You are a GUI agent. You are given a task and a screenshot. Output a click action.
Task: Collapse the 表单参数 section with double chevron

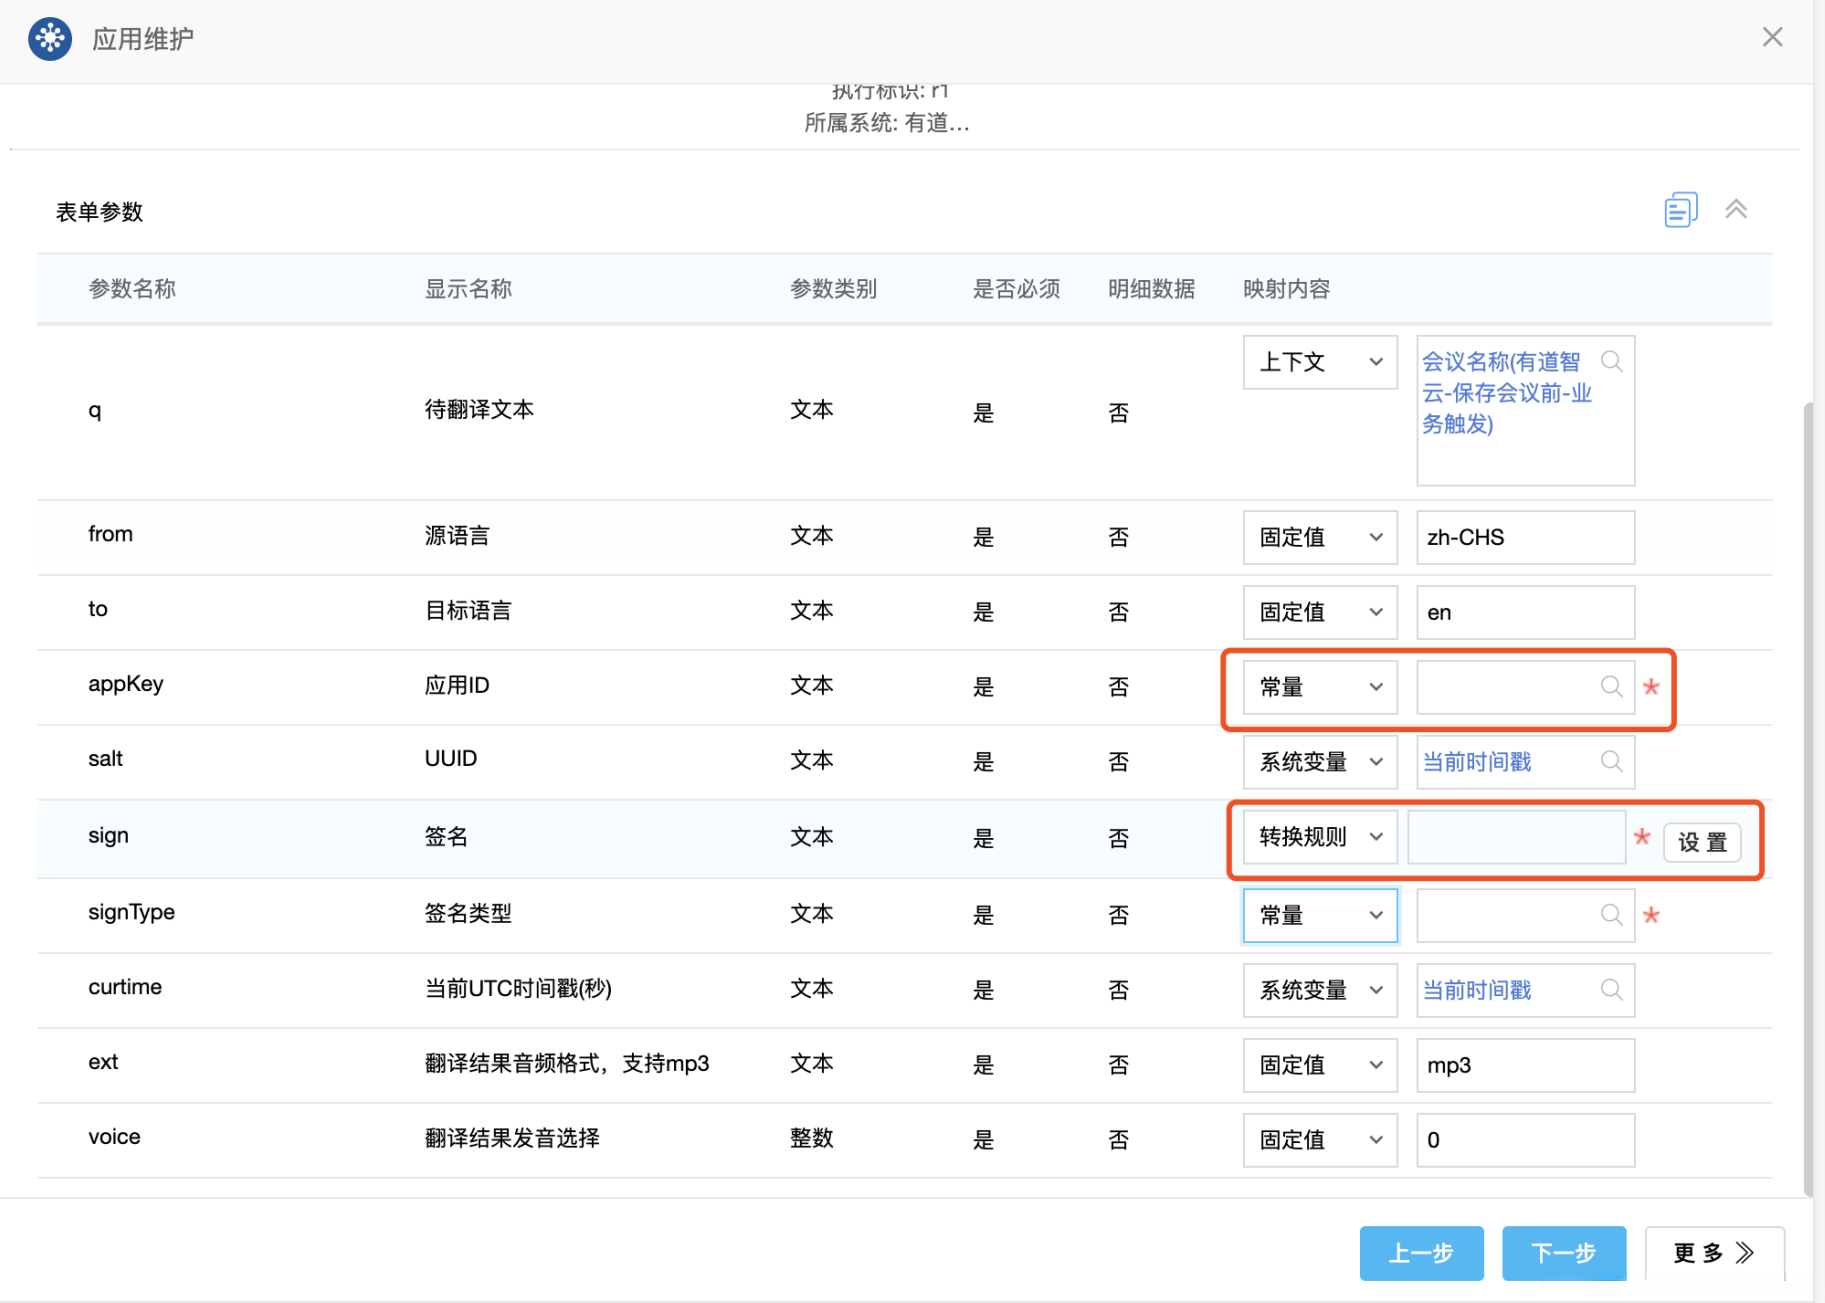[1736, 210]
